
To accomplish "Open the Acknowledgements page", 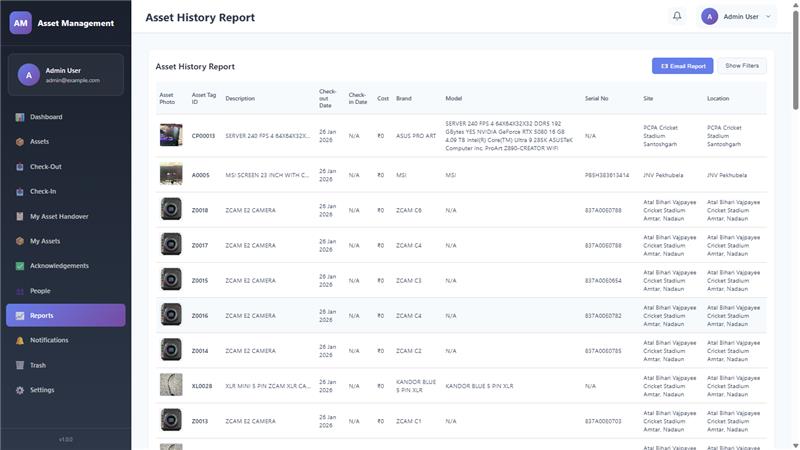I will [65, 266].
